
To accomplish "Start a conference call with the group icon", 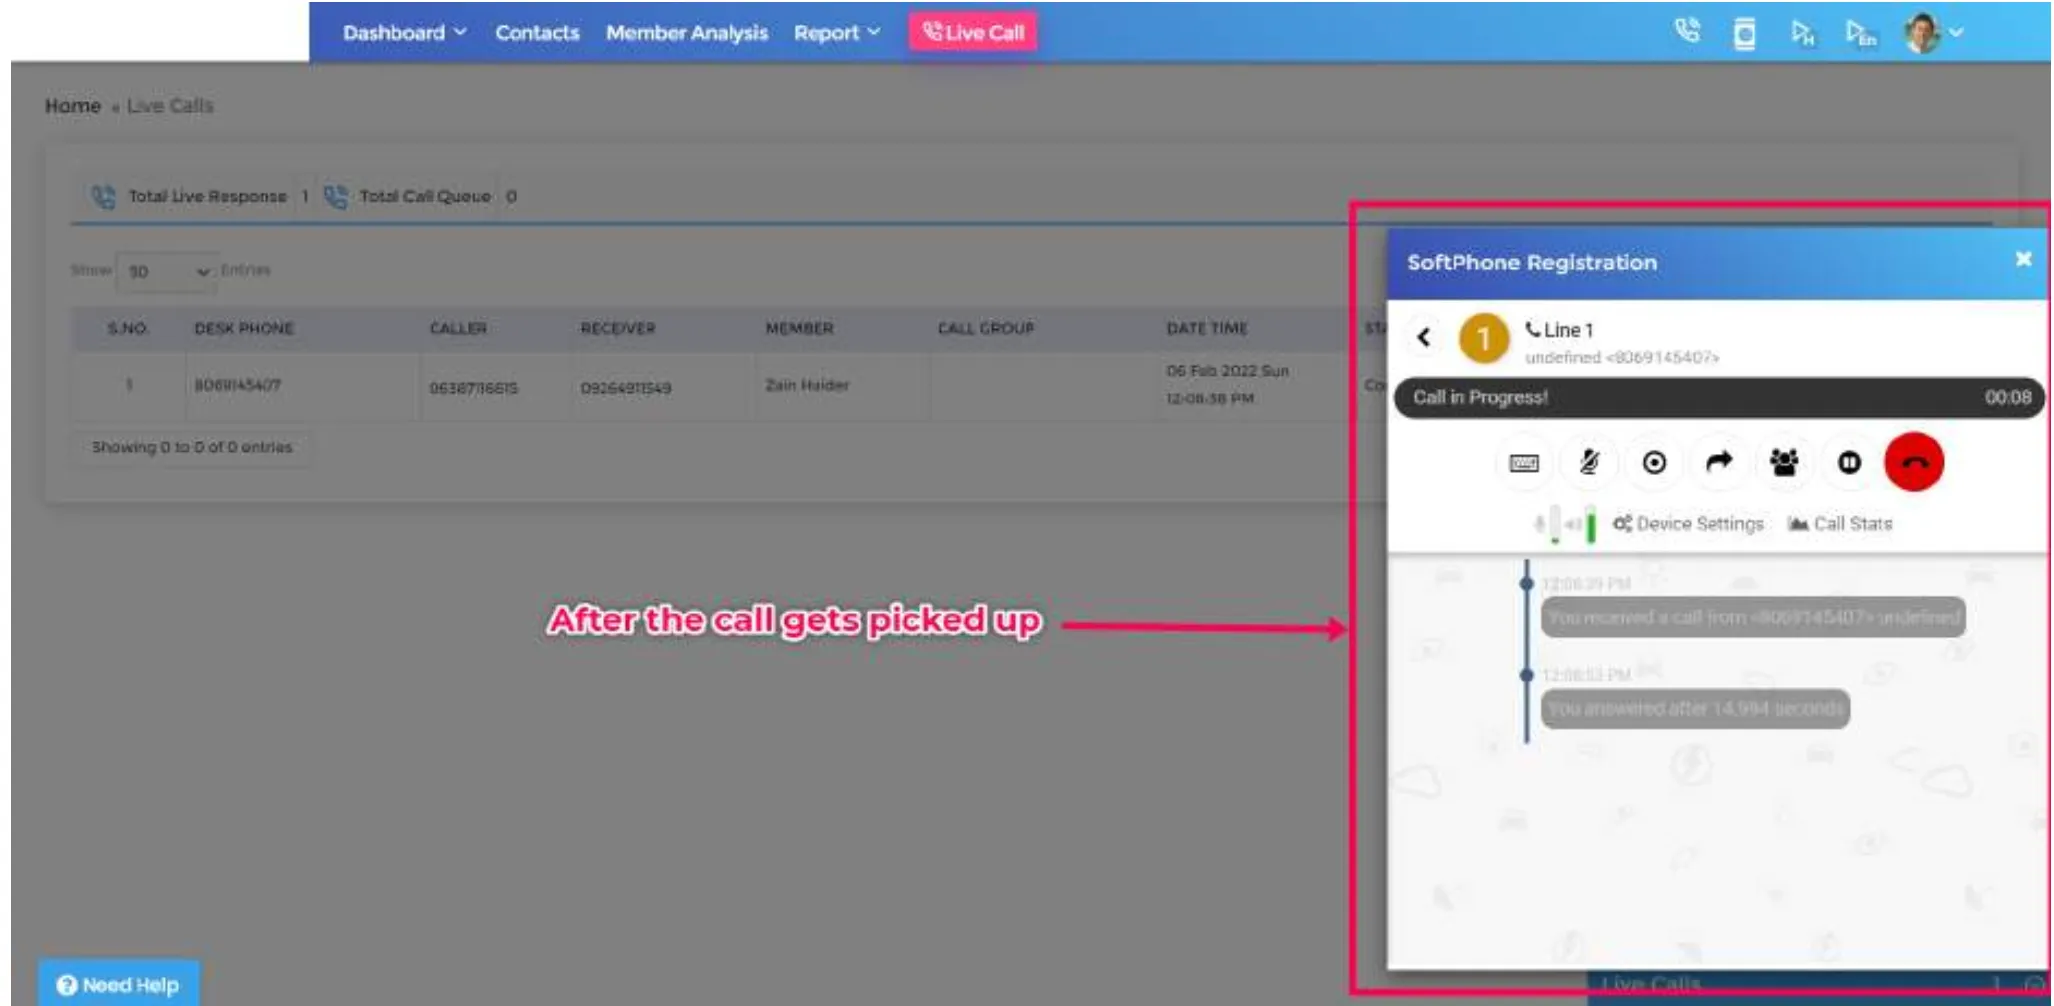I will coord(1784,463).
